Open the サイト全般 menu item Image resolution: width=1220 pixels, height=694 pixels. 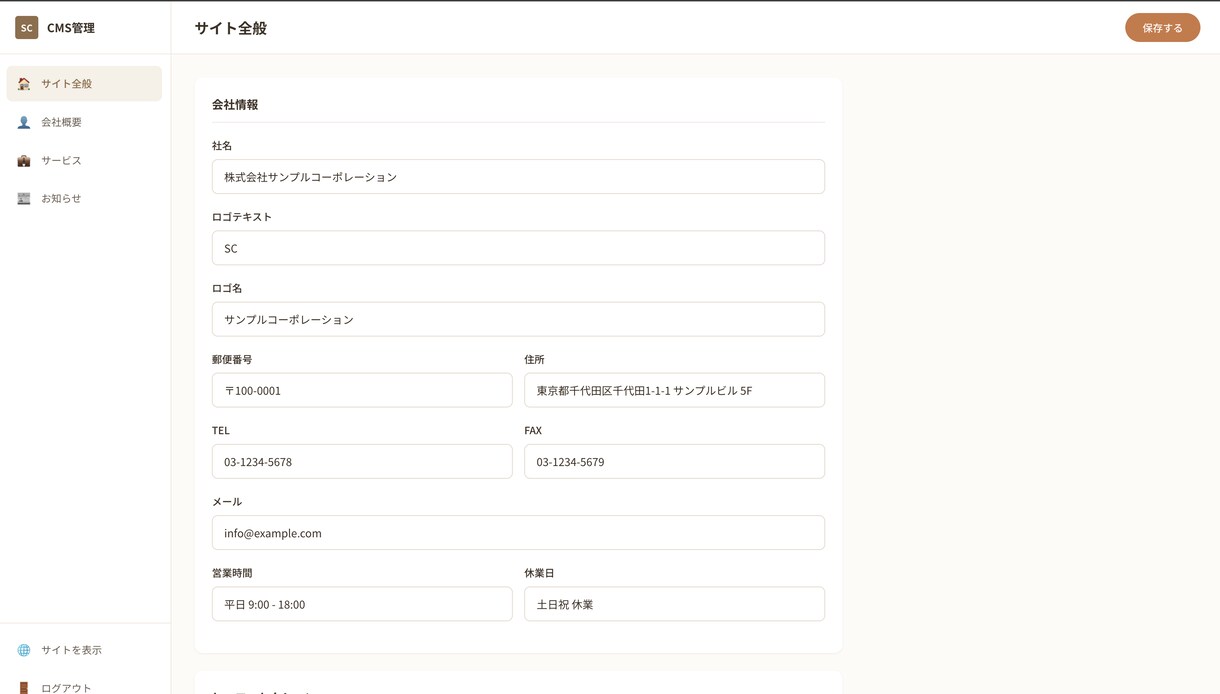coord(84,84)
